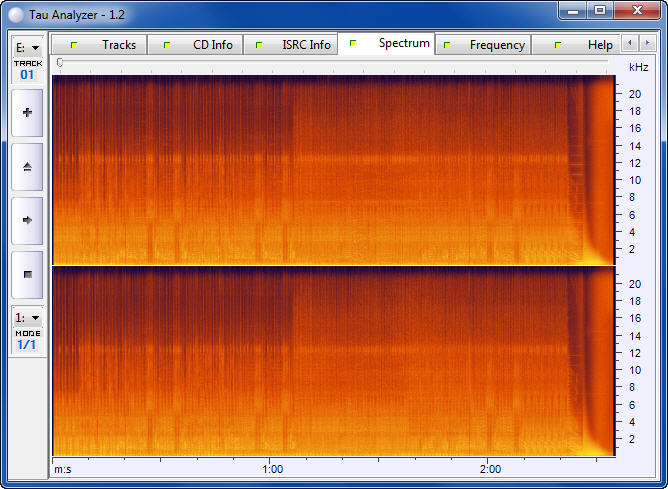Click the position slider handle above spectrogram
The image size is (668, 489).
60,63
